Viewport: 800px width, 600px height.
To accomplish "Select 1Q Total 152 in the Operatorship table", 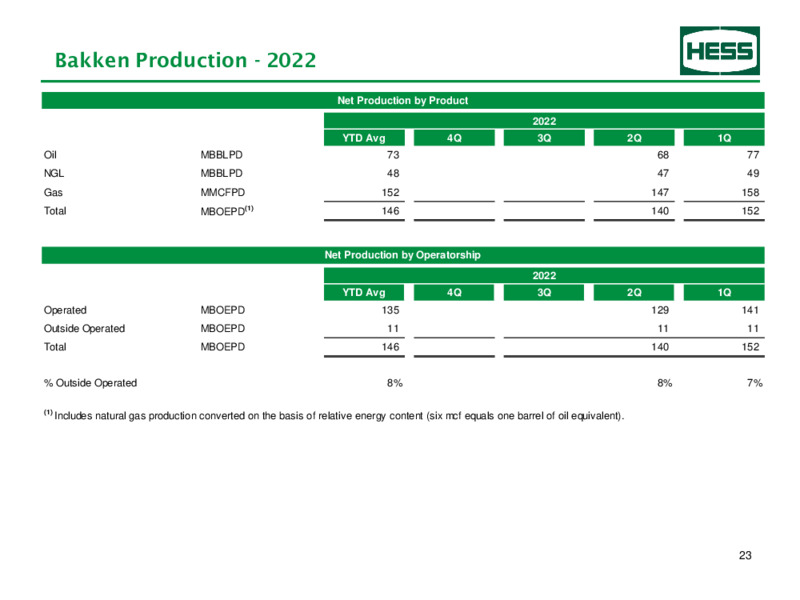I will pos(751,347).
